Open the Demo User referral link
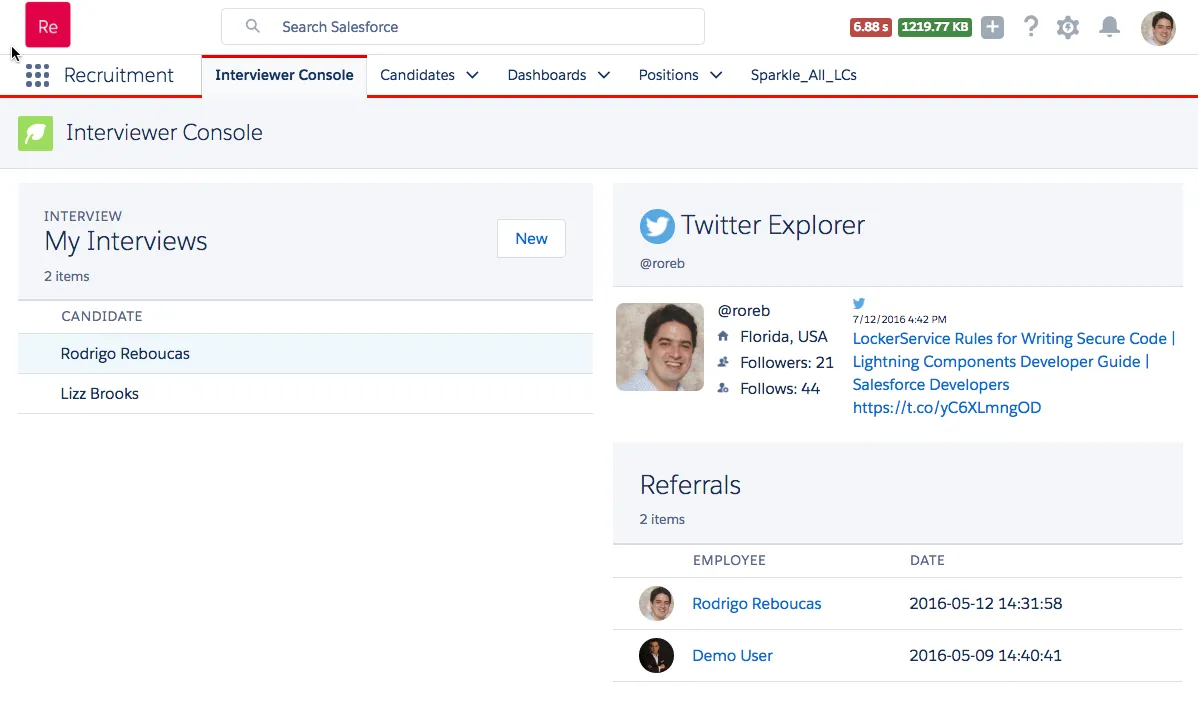The image size is (1198, 704). 732,656
